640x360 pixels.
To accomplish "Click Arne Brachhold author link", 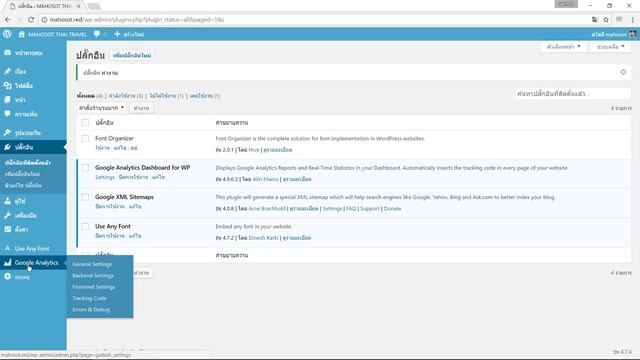I will (267, 209).
